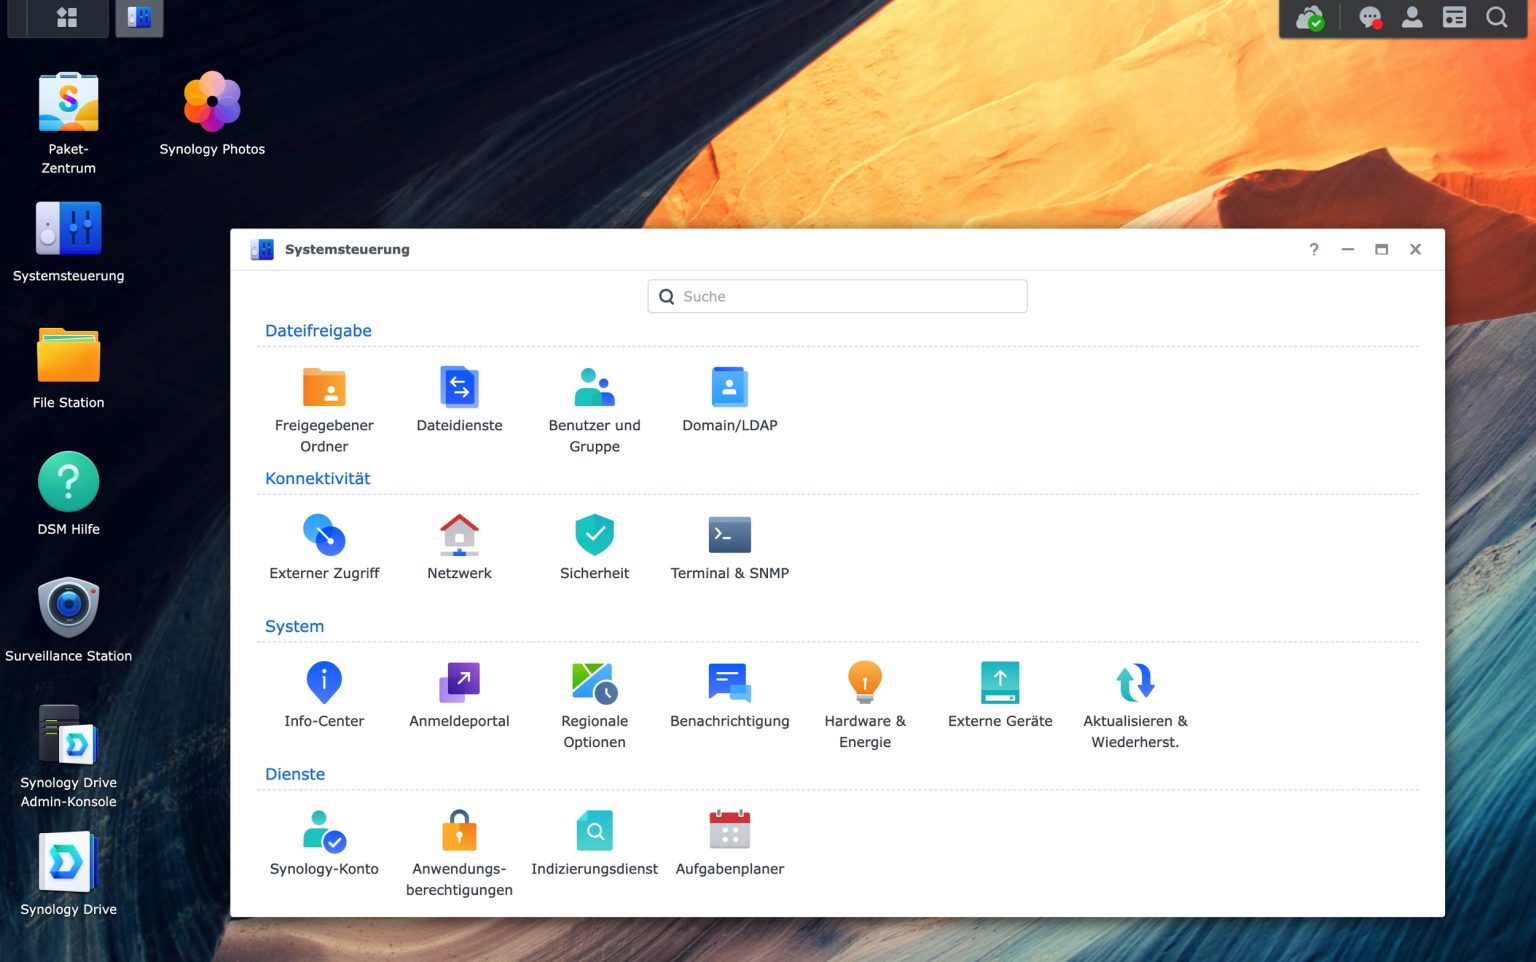
Task: Open notifications chat bubble icon
Action: [x=1370, y=18]
